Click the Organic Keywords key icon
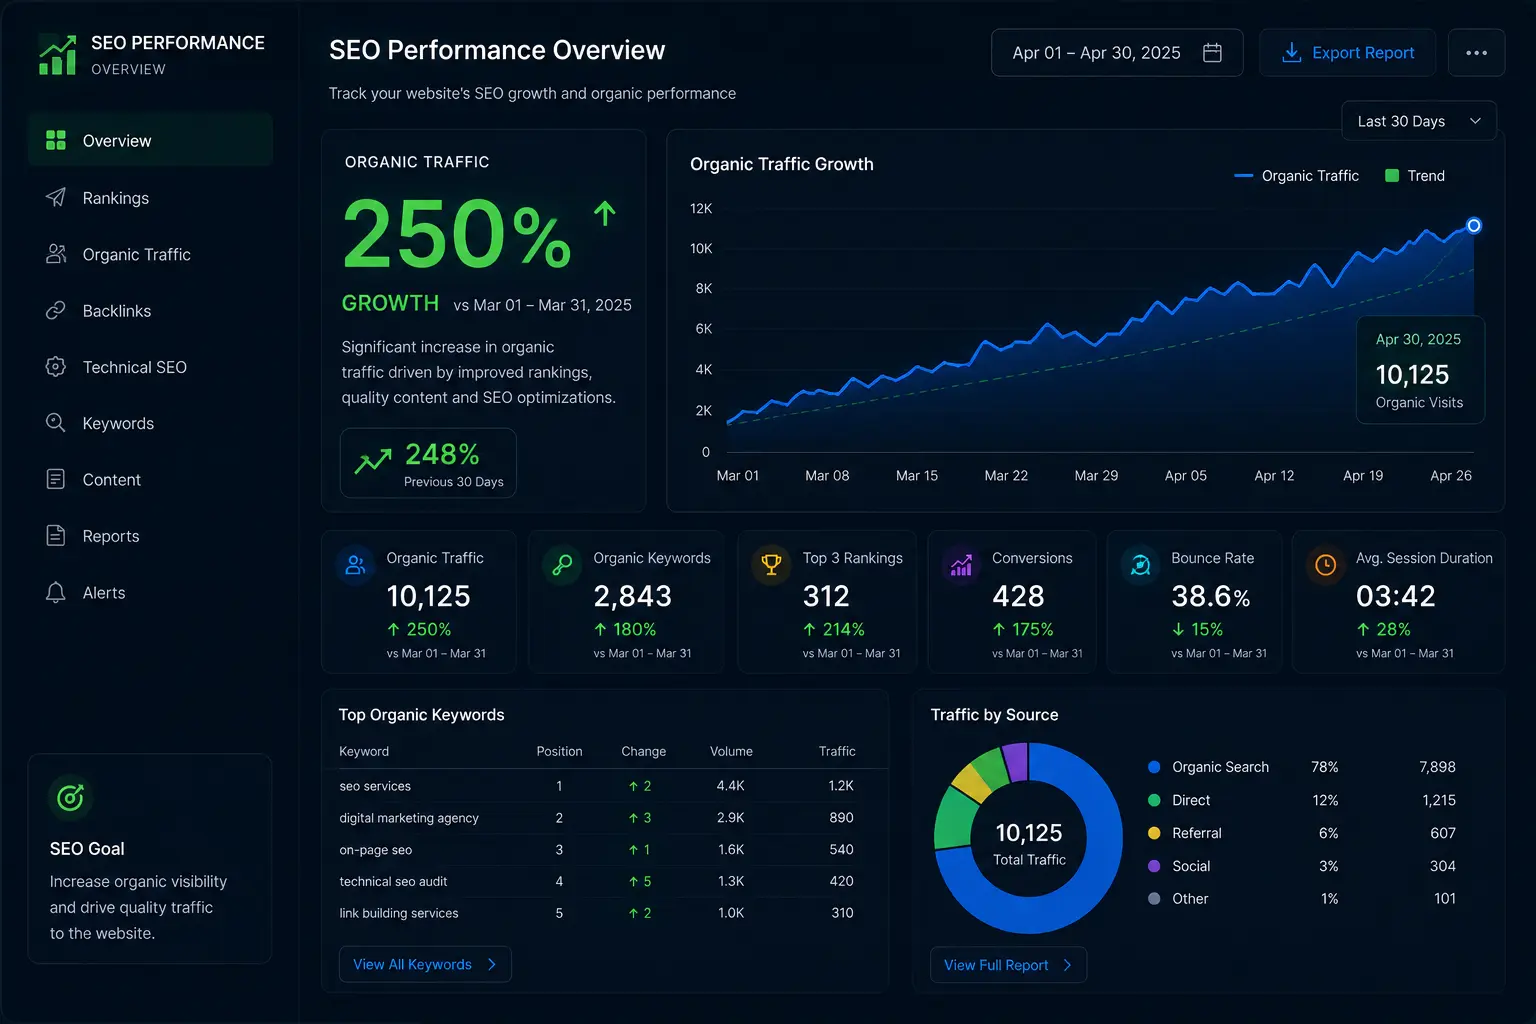The image size is (1536, 1024). [x=562, y=565]
